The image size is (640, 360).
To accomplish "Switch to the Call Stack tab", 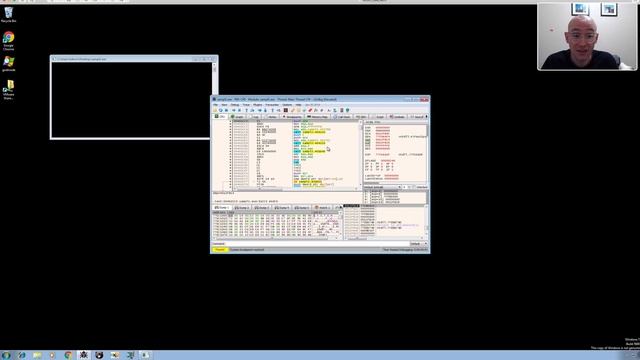I will [x=342, y=117].
